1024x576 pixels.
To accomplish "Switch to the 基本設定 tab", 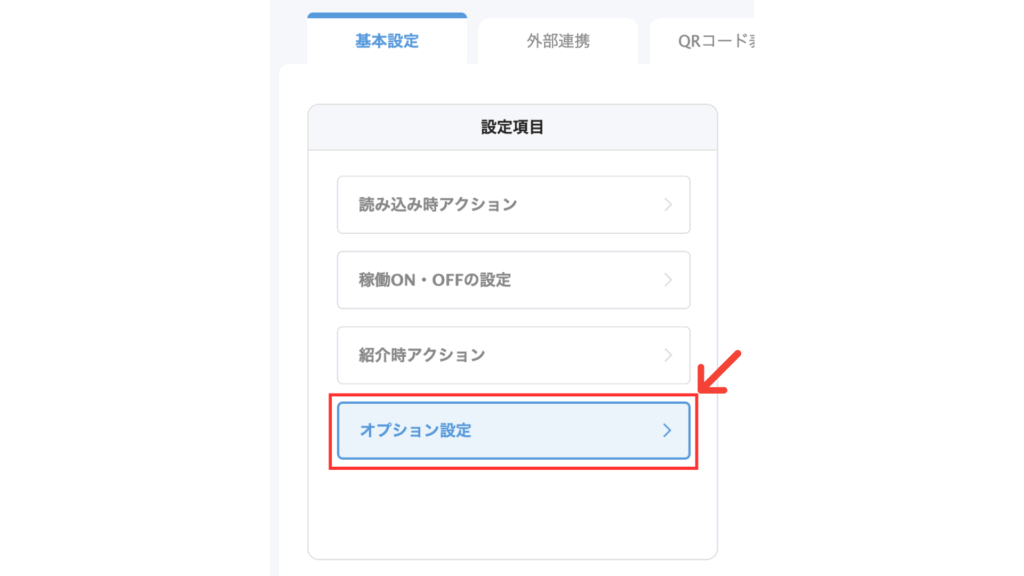I will point(386,42).
